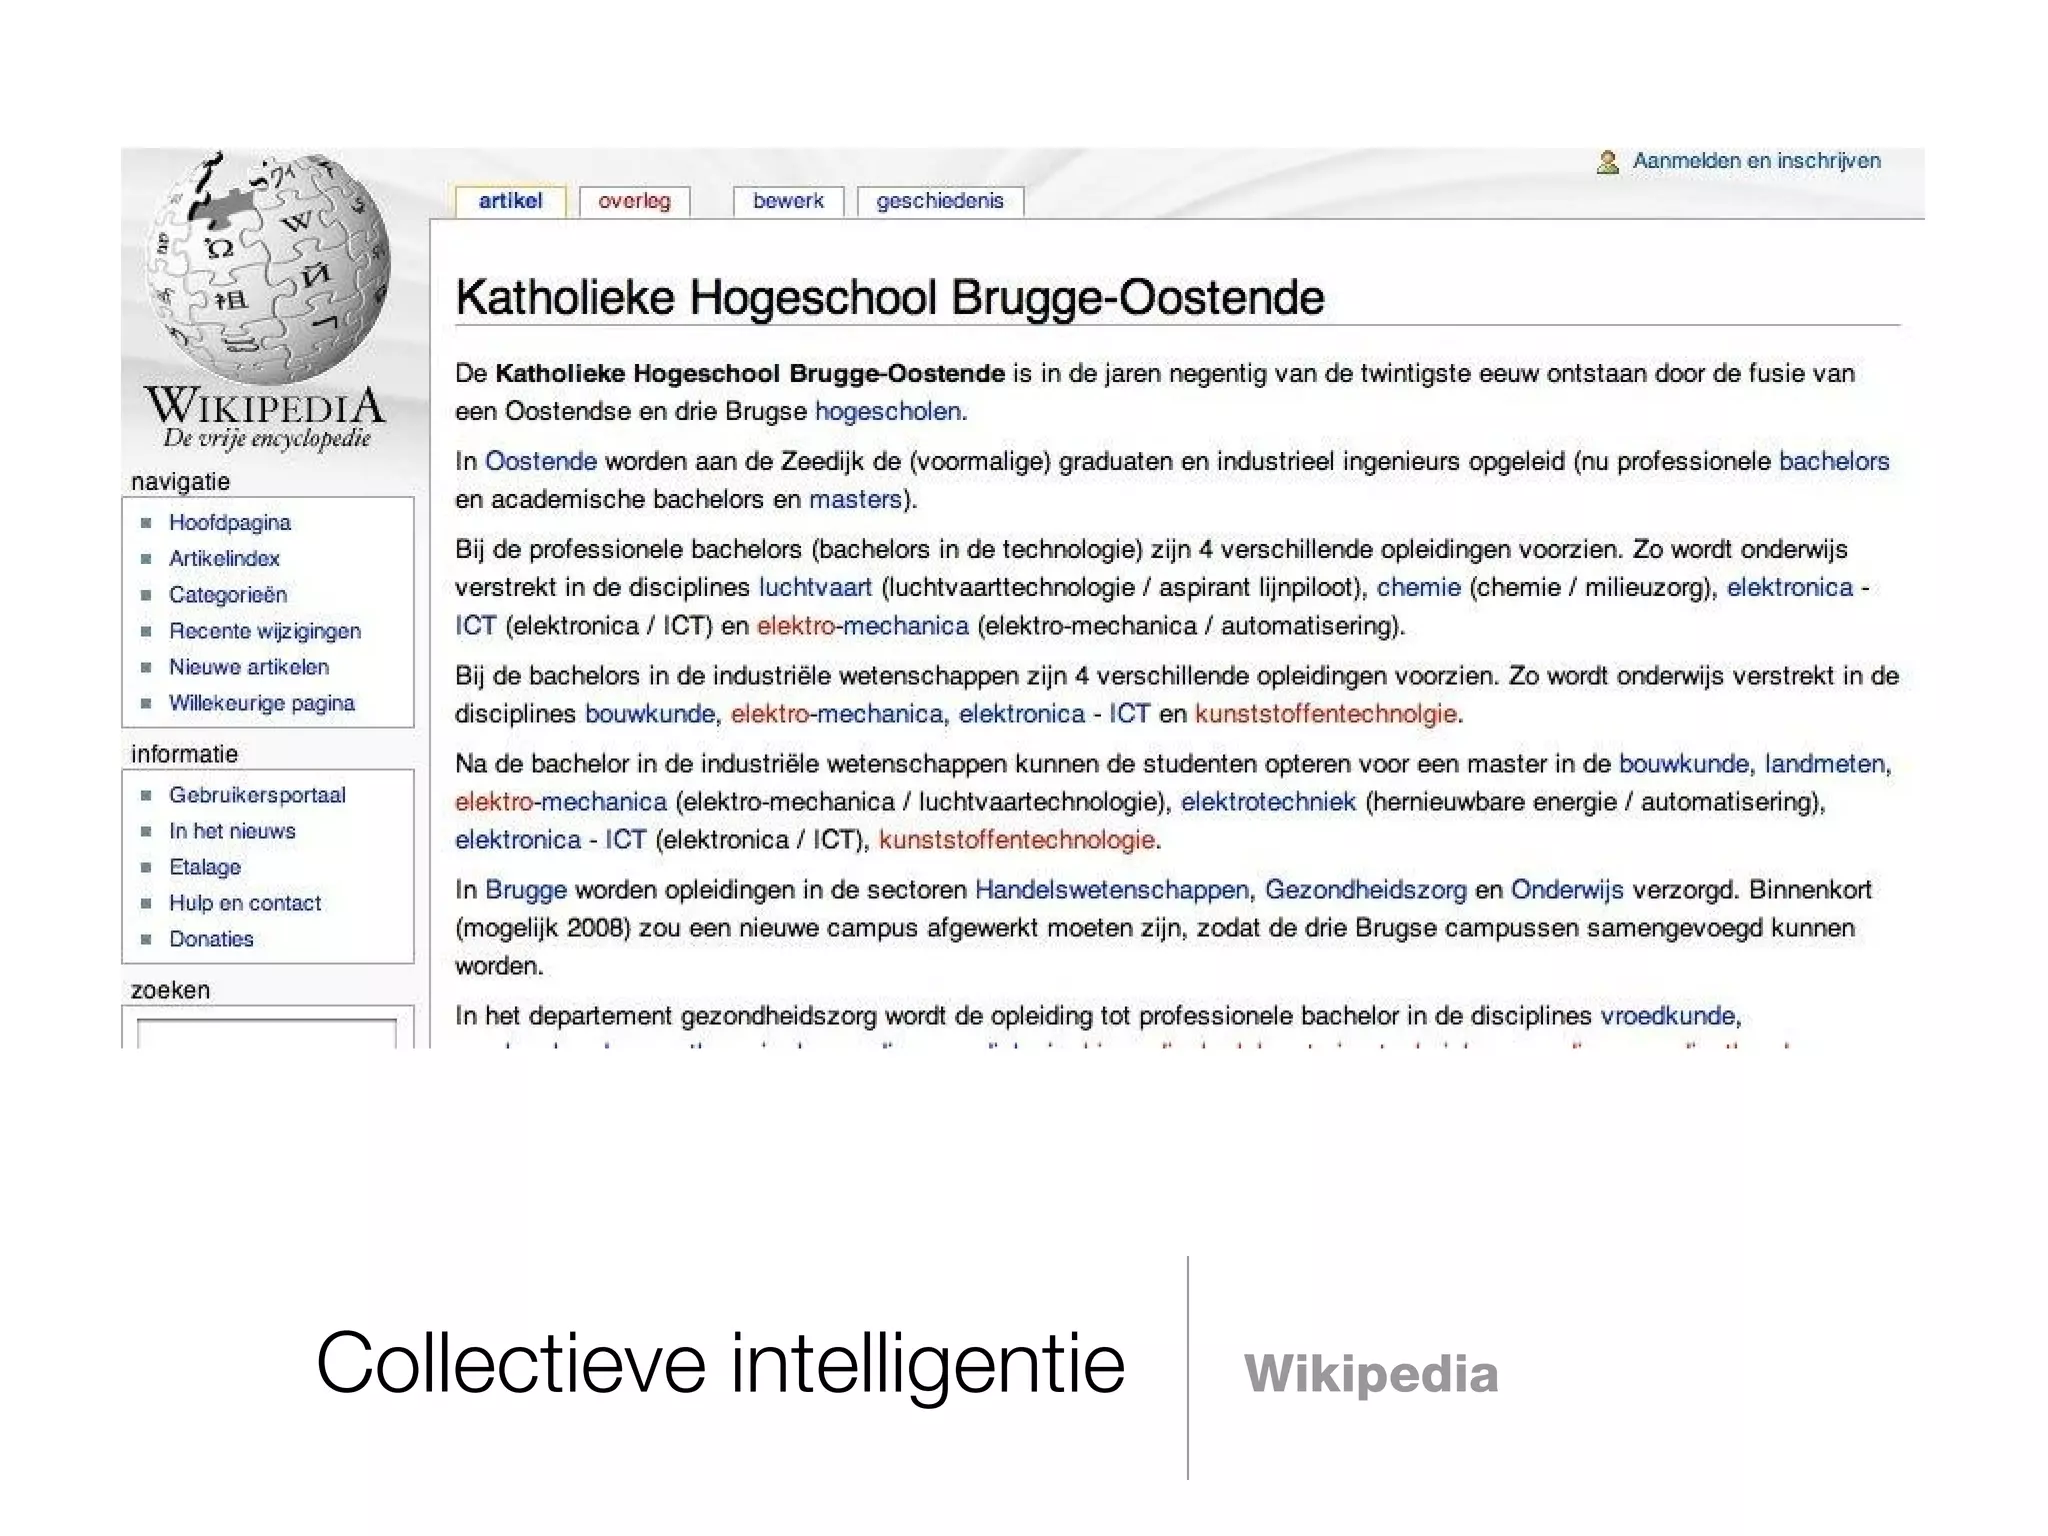Click the Collectieve intelligentie slide title

721,1364
